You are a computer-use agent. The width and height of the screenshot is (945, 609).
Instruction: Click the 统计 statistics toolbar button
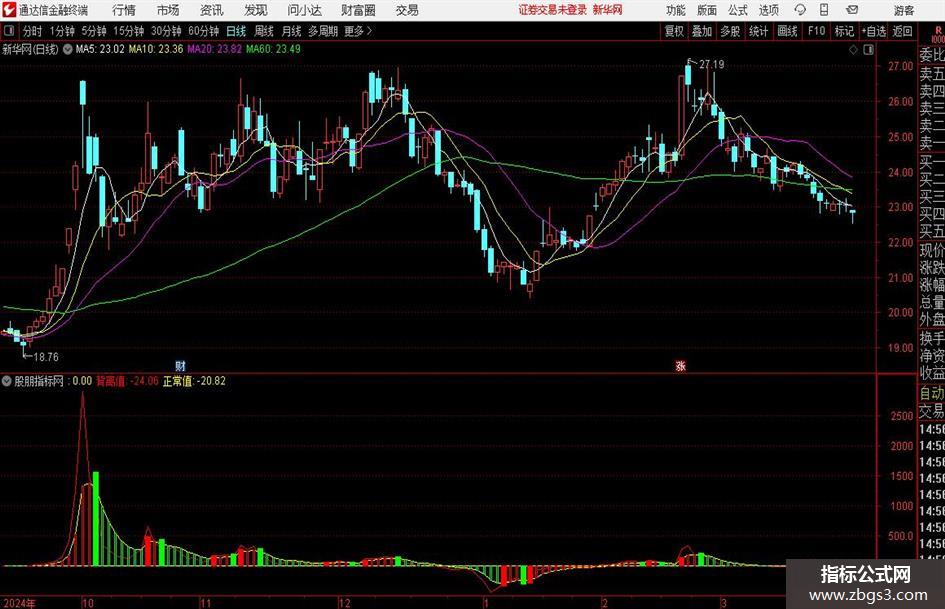tap(758, 31)
